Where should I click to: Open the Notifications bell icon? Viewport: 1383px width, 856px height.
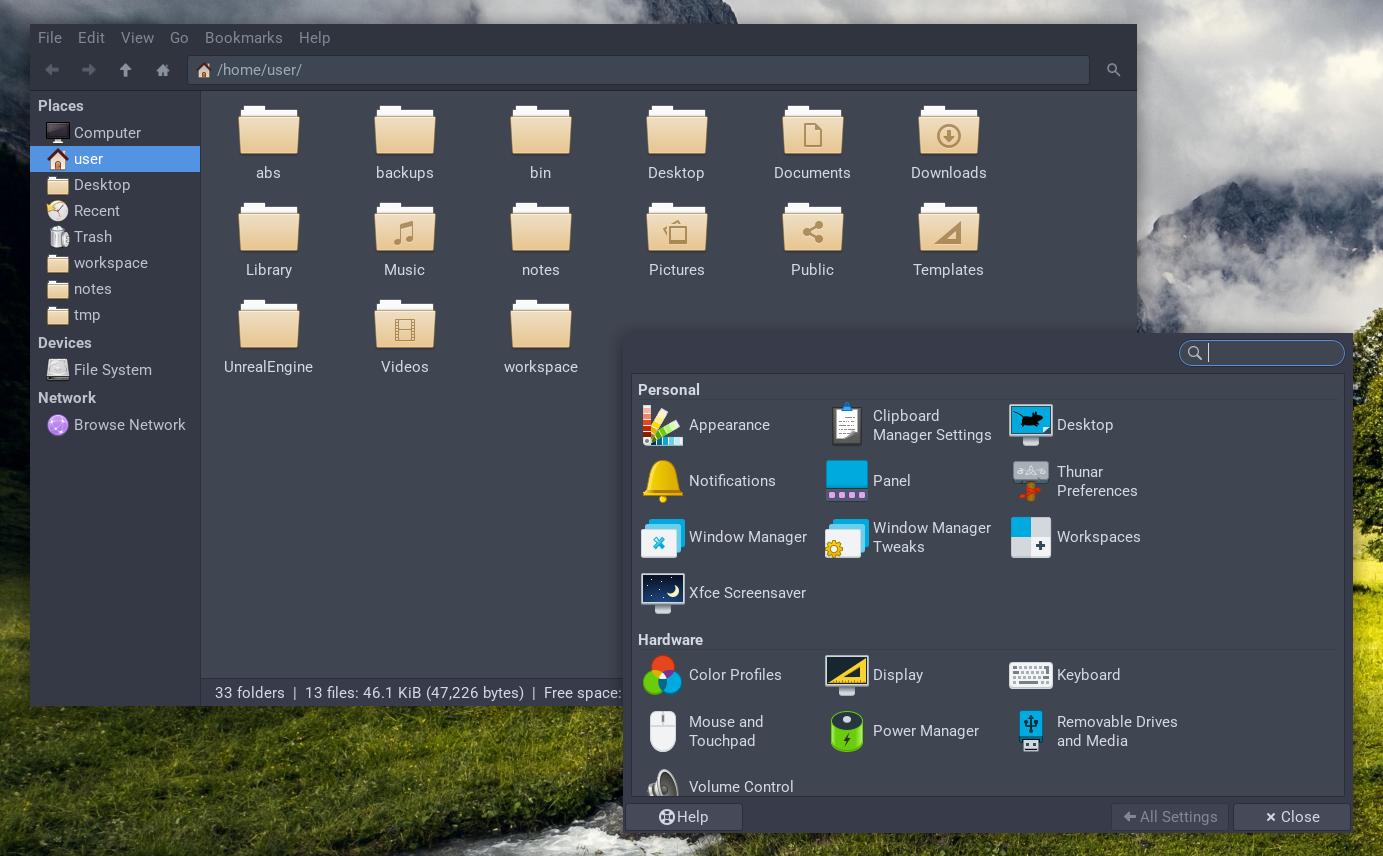662,481
